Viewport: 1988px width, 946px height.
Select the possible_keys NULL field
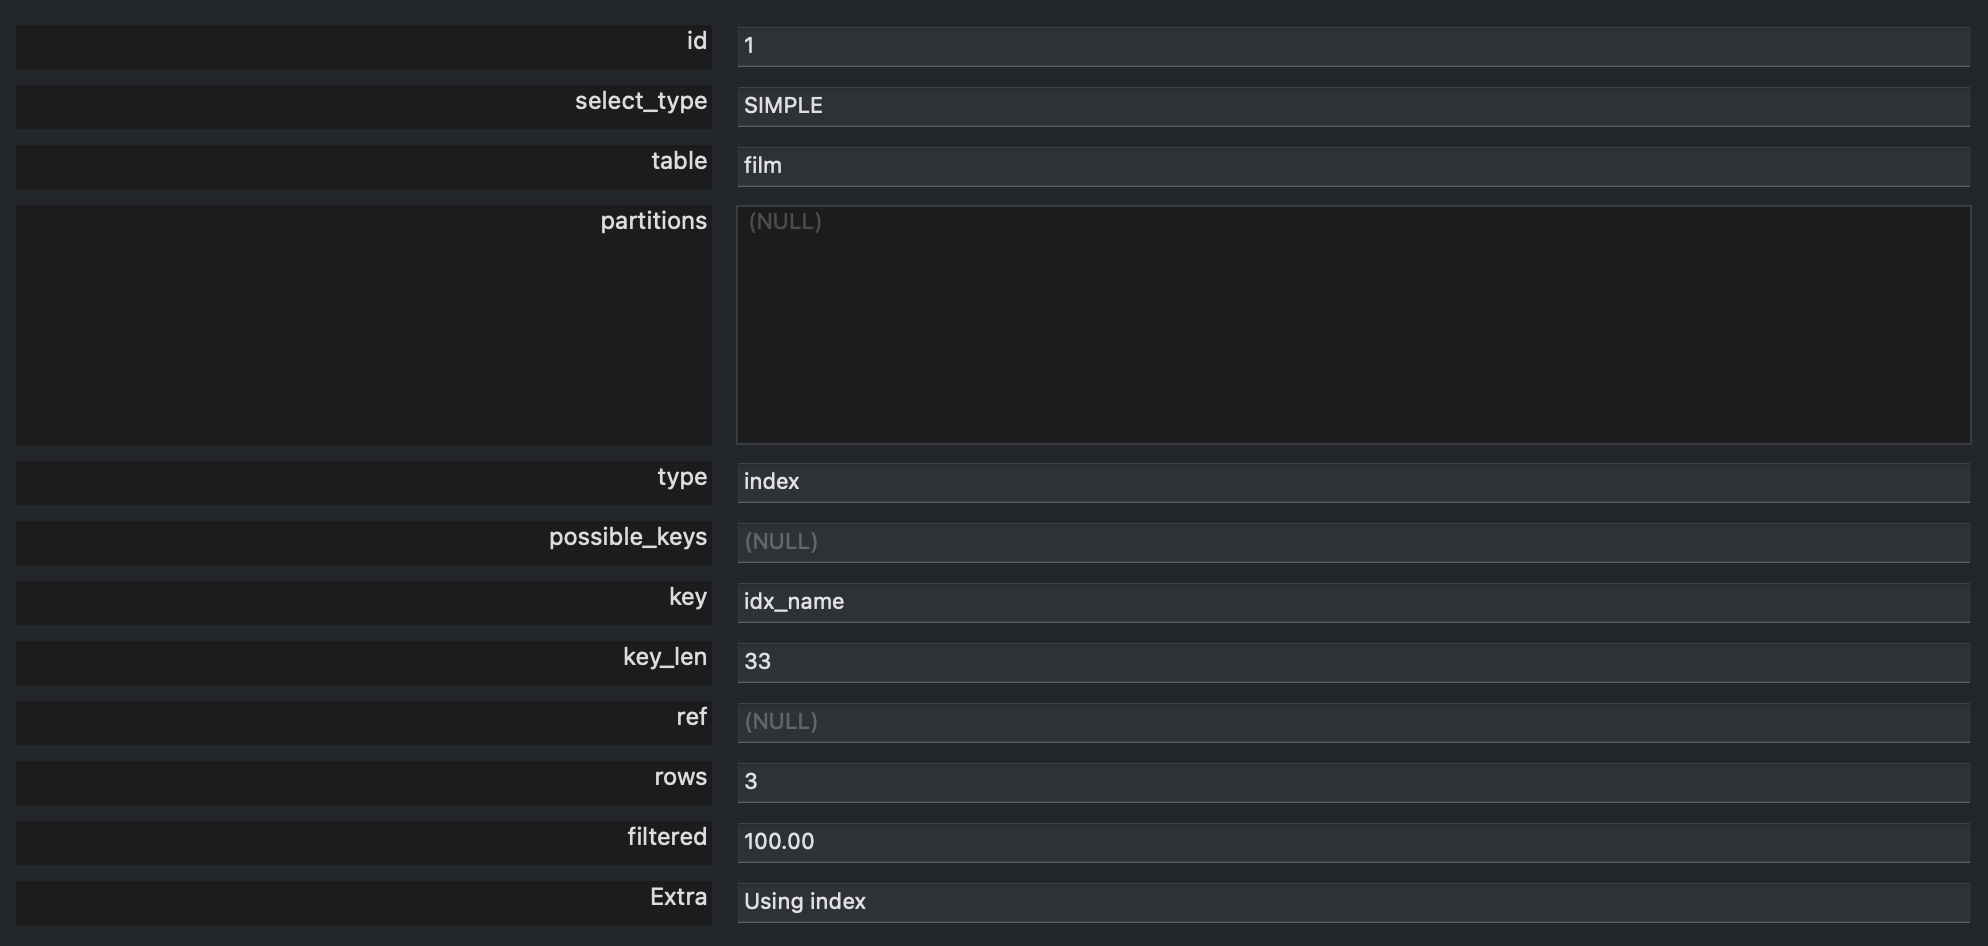tap(1352, 542)
